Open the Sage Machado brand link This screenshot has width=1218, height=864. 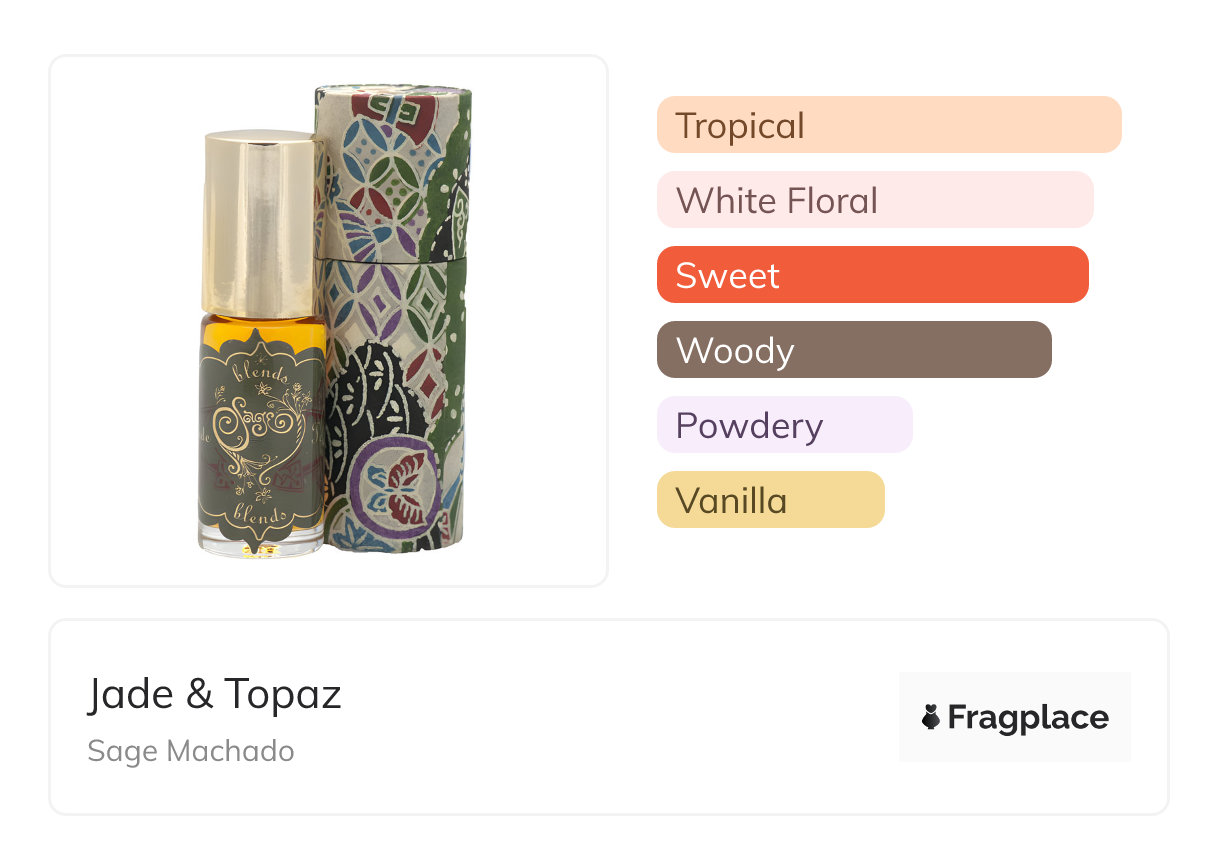click(x=191, y=751)
